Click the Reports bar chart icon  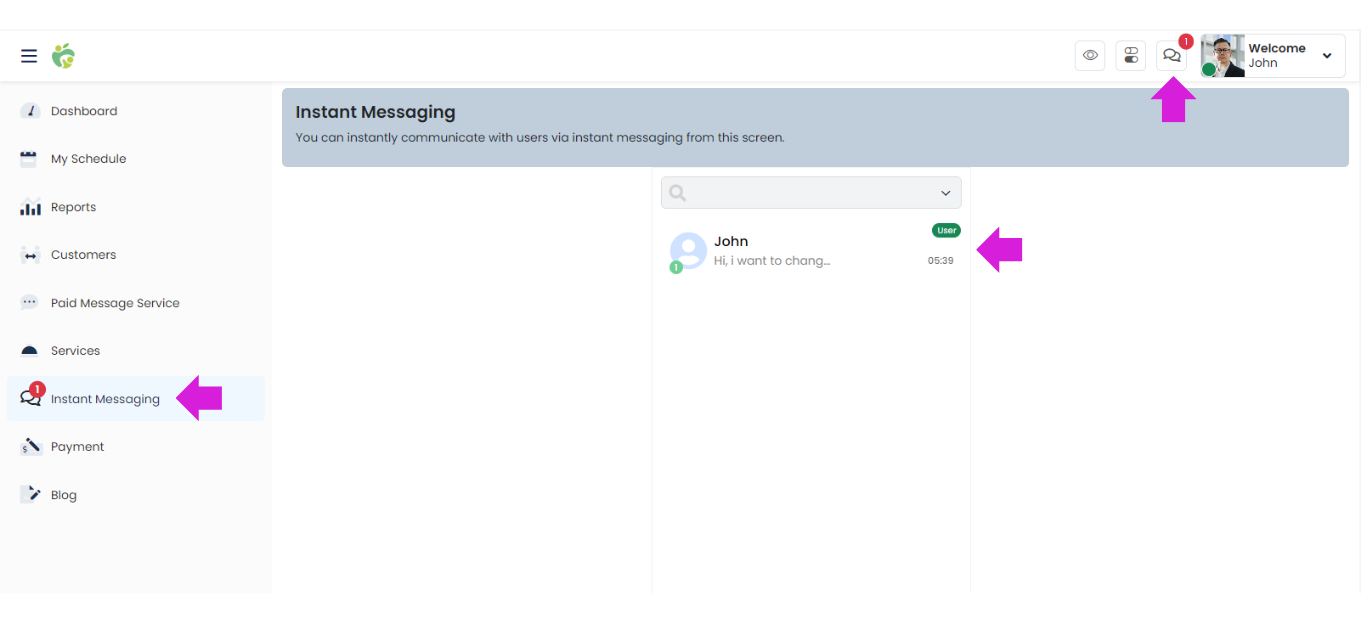[x=30, y=207]
